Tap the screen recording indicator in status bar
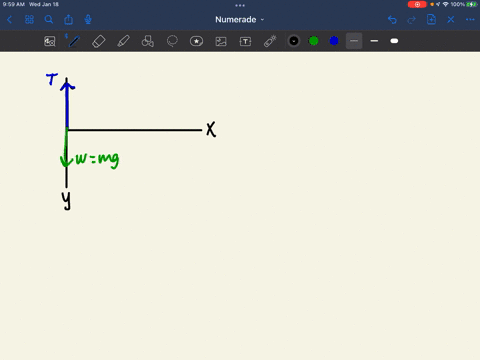480x360 pixels. [417, 4]
